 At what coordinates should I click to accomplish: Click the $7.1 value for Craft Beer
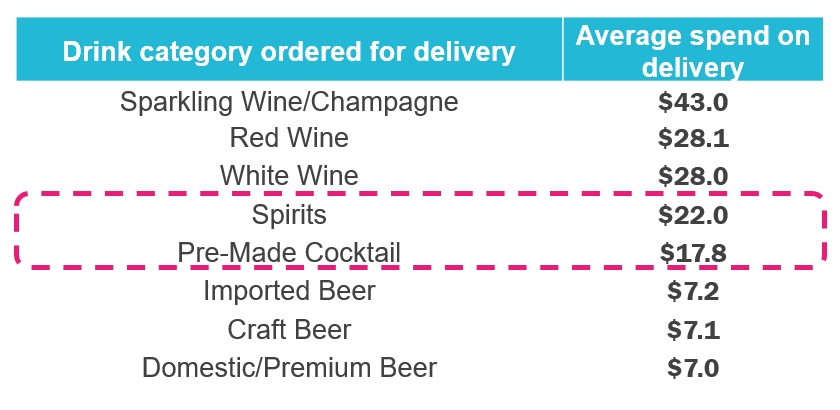pyautogui.click(x=693, y=330)
